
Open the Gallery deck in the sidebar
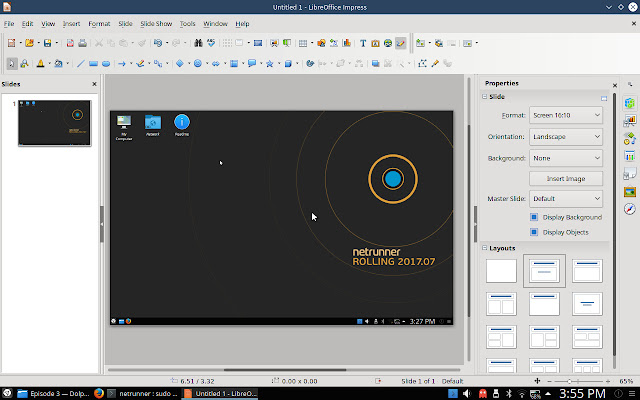630,191
